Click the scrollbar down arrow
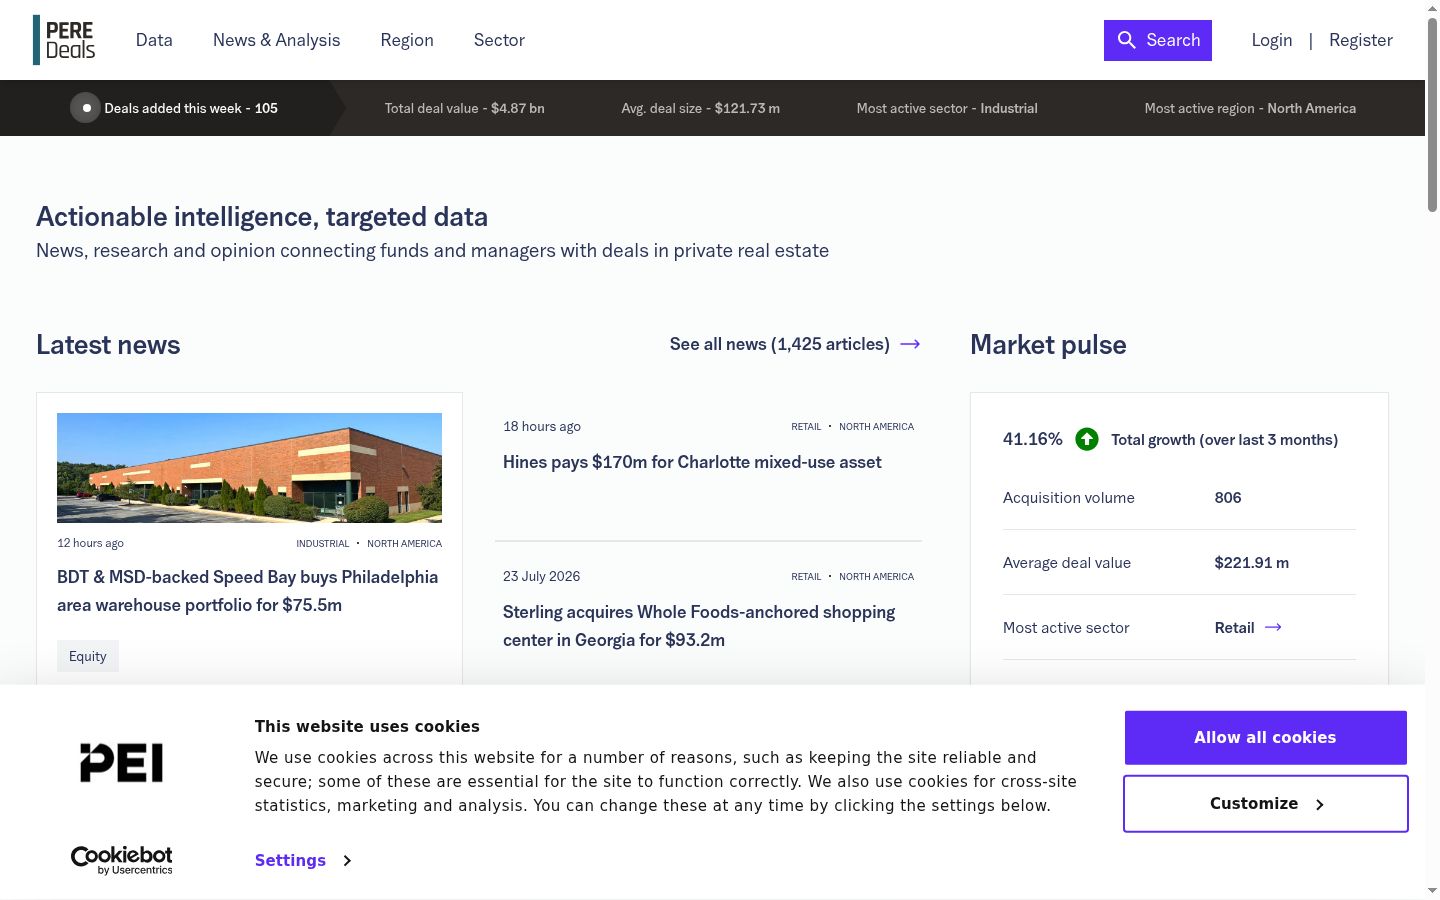This screenshot has width=1440, height=900. tap(1432, 890)
